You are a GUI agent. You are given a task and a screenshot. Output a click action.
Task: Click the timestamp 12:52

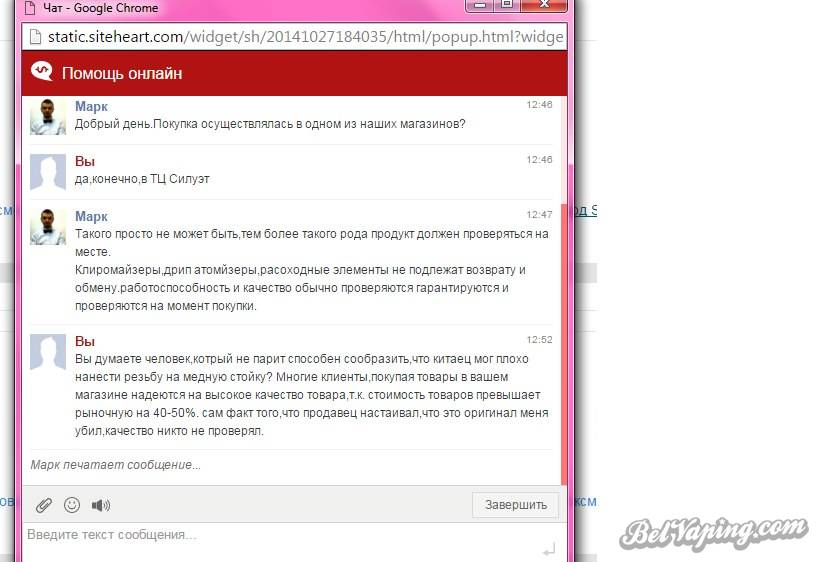(x=539, y=340)
